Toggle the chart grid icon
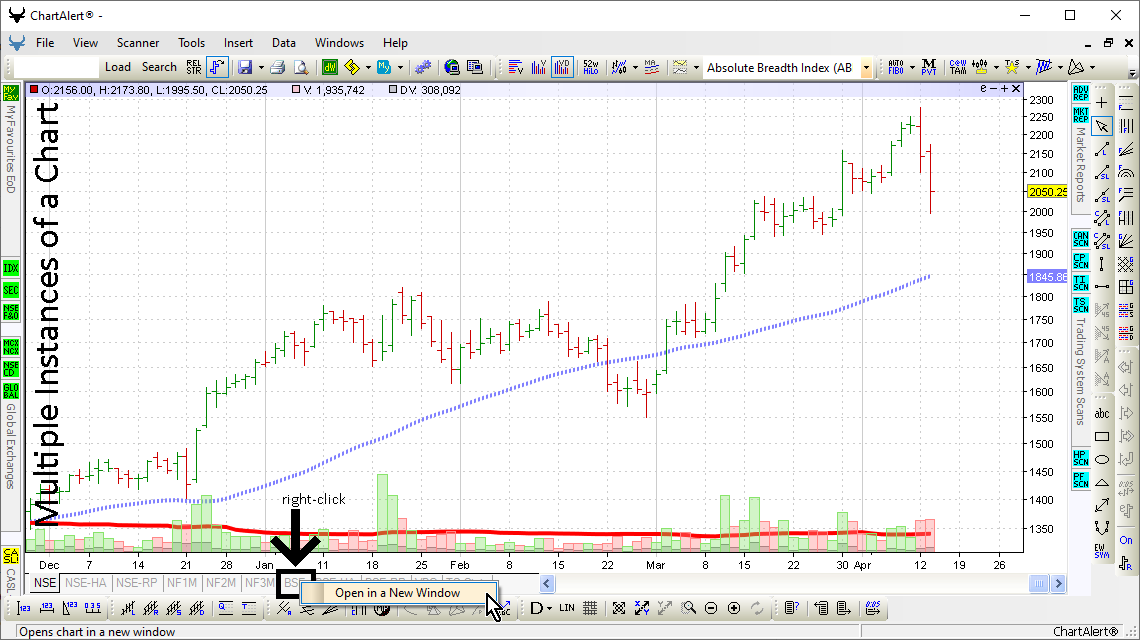Image resolution: width=1140 pixels, height=640 pixels. point(590,608)
